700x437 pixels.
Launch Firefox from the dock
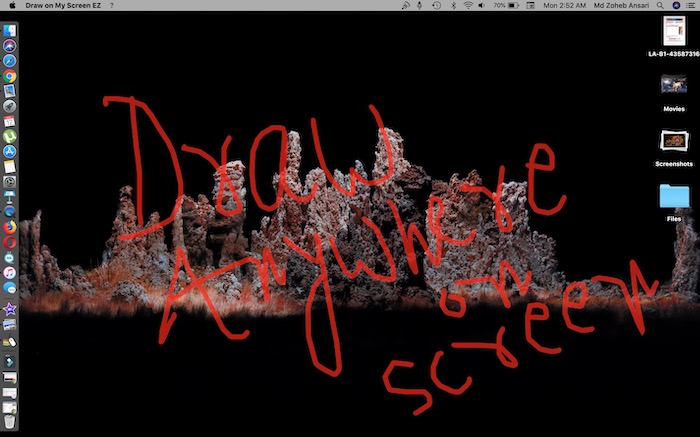[x=9, y=227]
